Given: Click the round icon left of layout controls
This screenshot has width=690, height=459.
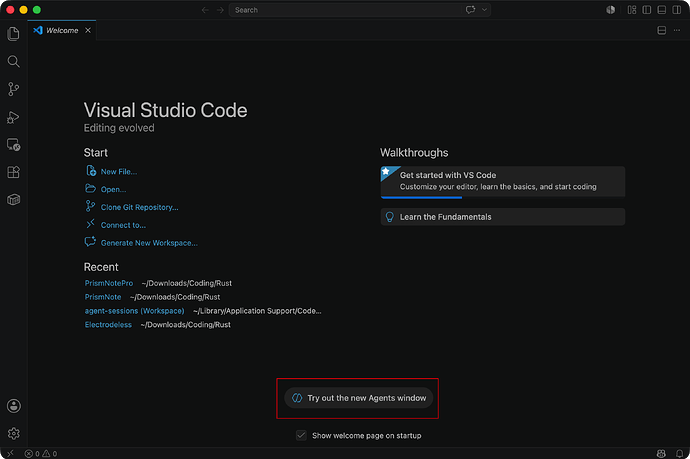Looking at the screenshot, I should tap(610, 10).
